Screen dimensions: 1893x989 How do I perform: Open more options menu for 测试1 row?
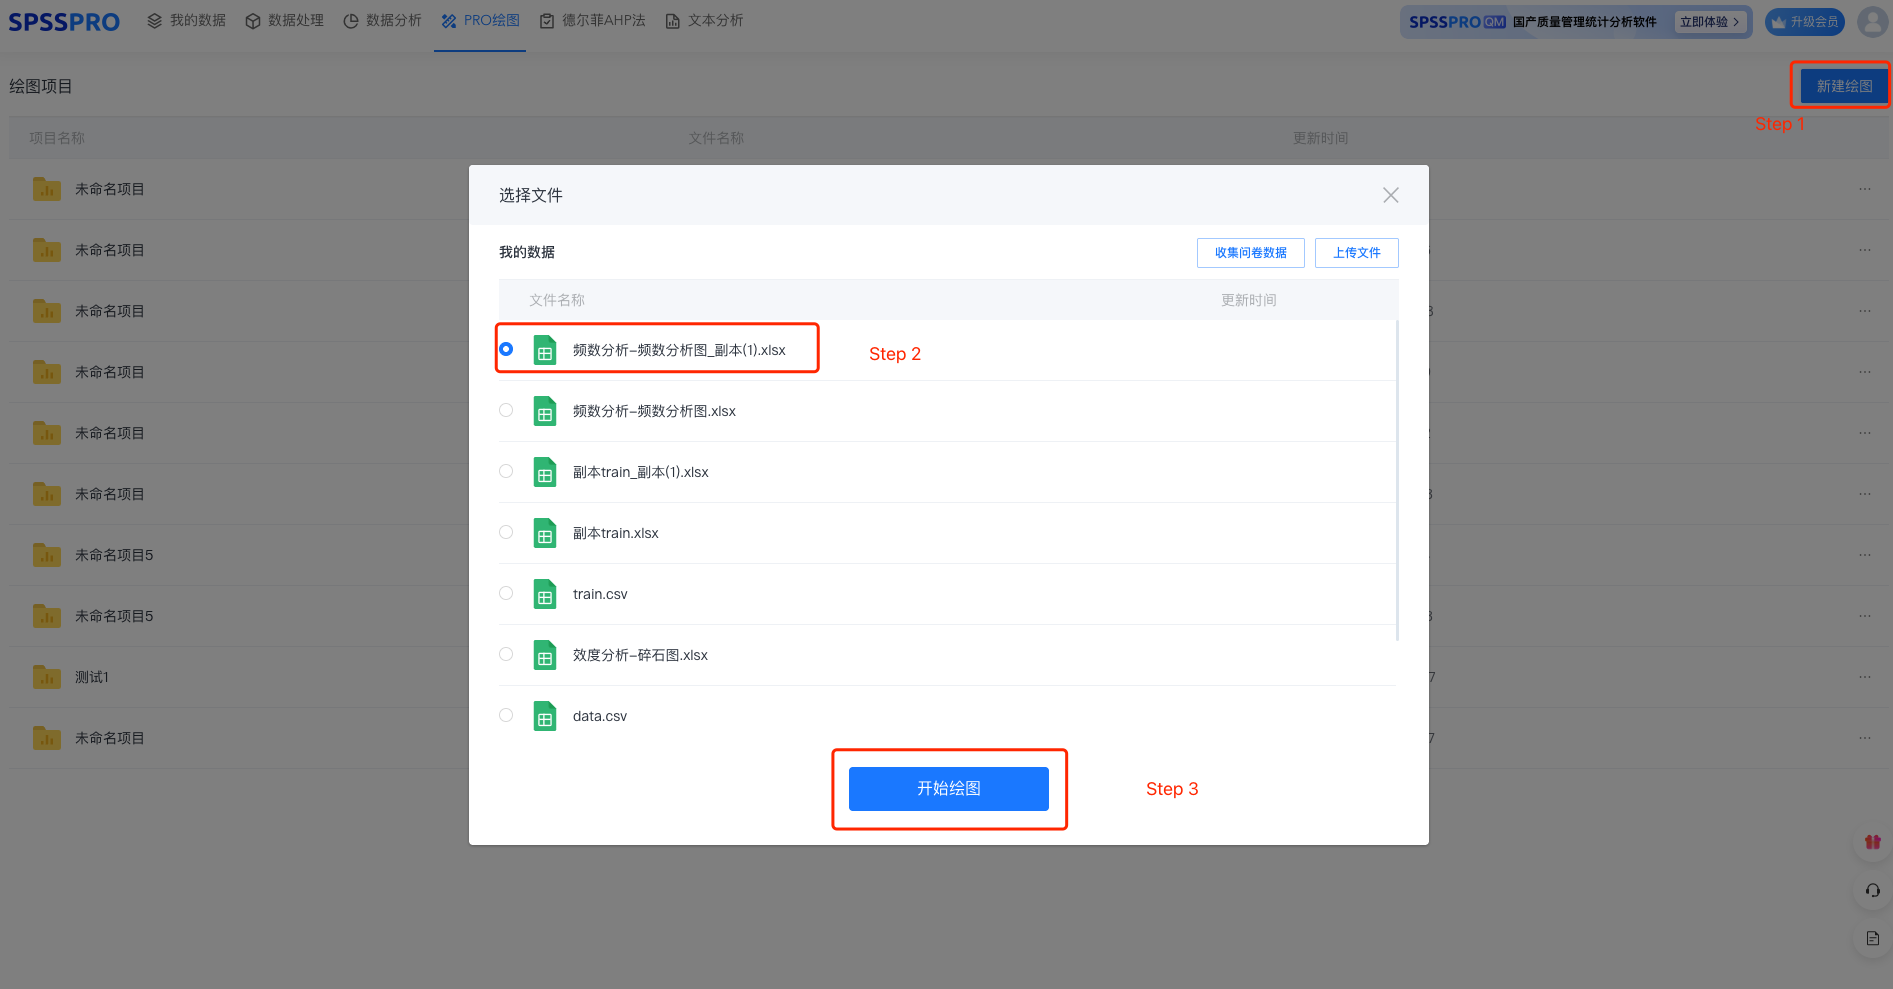point(1864,677)
